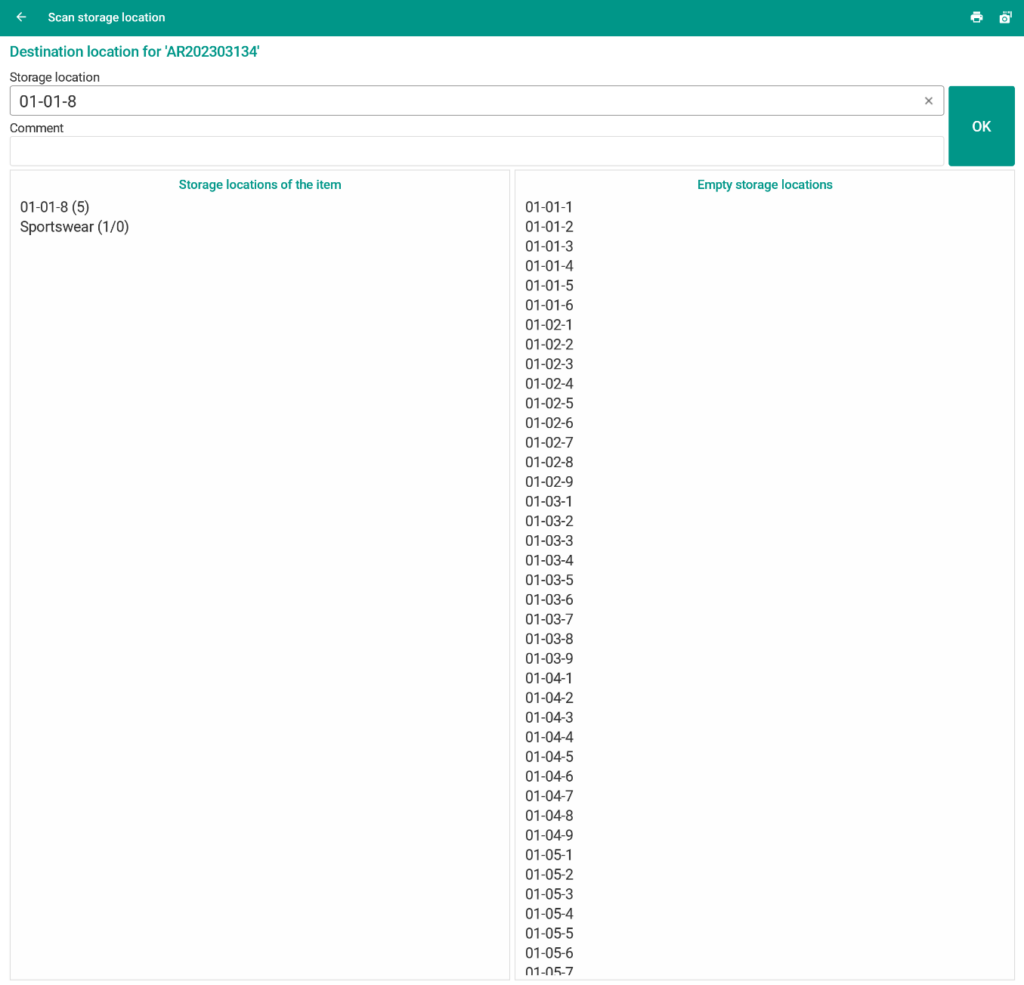Open the camera scan icon
The width and height of the screenshot is (1024, 985).
pyautogui.click(x=1005, y=17)
